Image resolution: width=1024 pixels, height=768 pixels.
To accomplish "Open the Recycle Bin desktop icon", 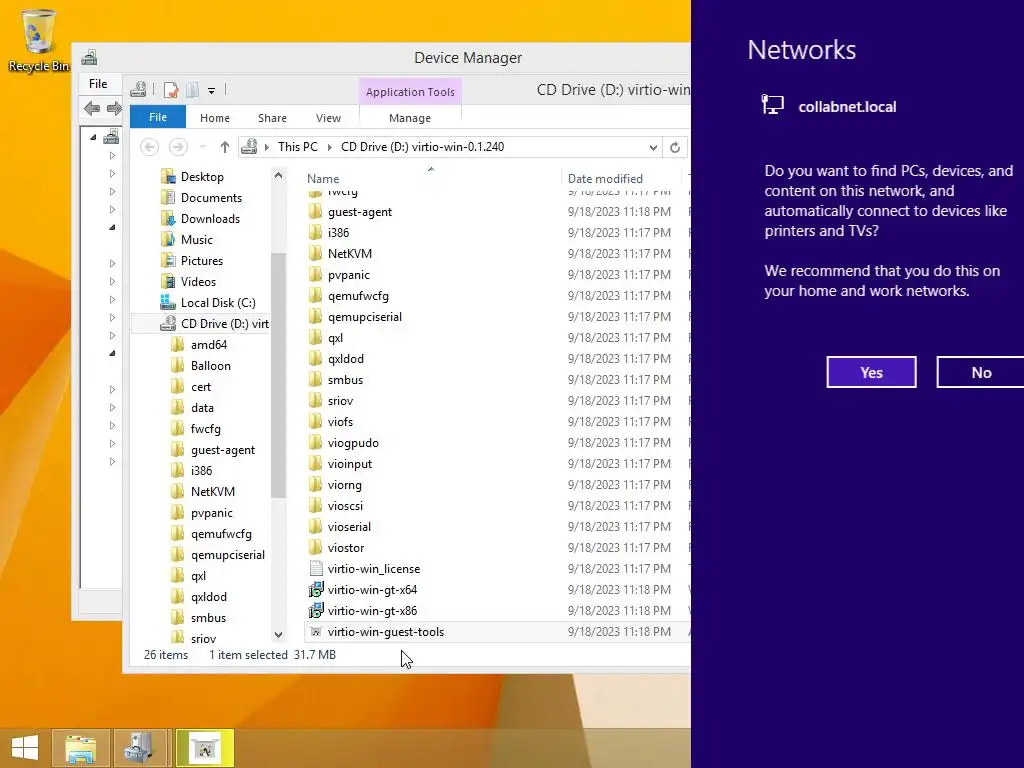I will 38,40.
